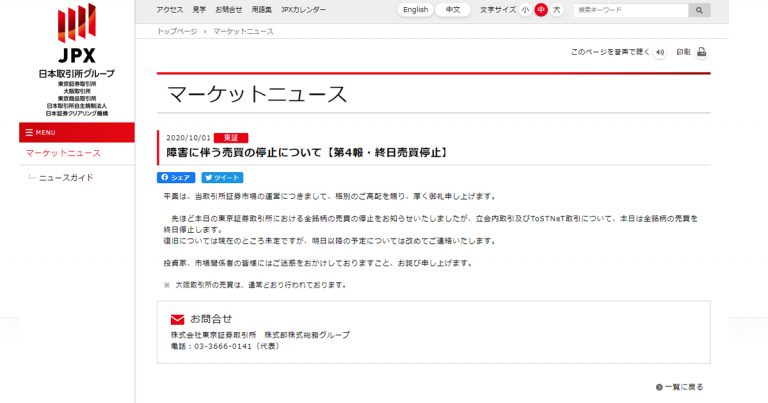Switch language to 中文
Viewport: 768px width, 403px height.
pyautogui.click(x=452, y=10)
